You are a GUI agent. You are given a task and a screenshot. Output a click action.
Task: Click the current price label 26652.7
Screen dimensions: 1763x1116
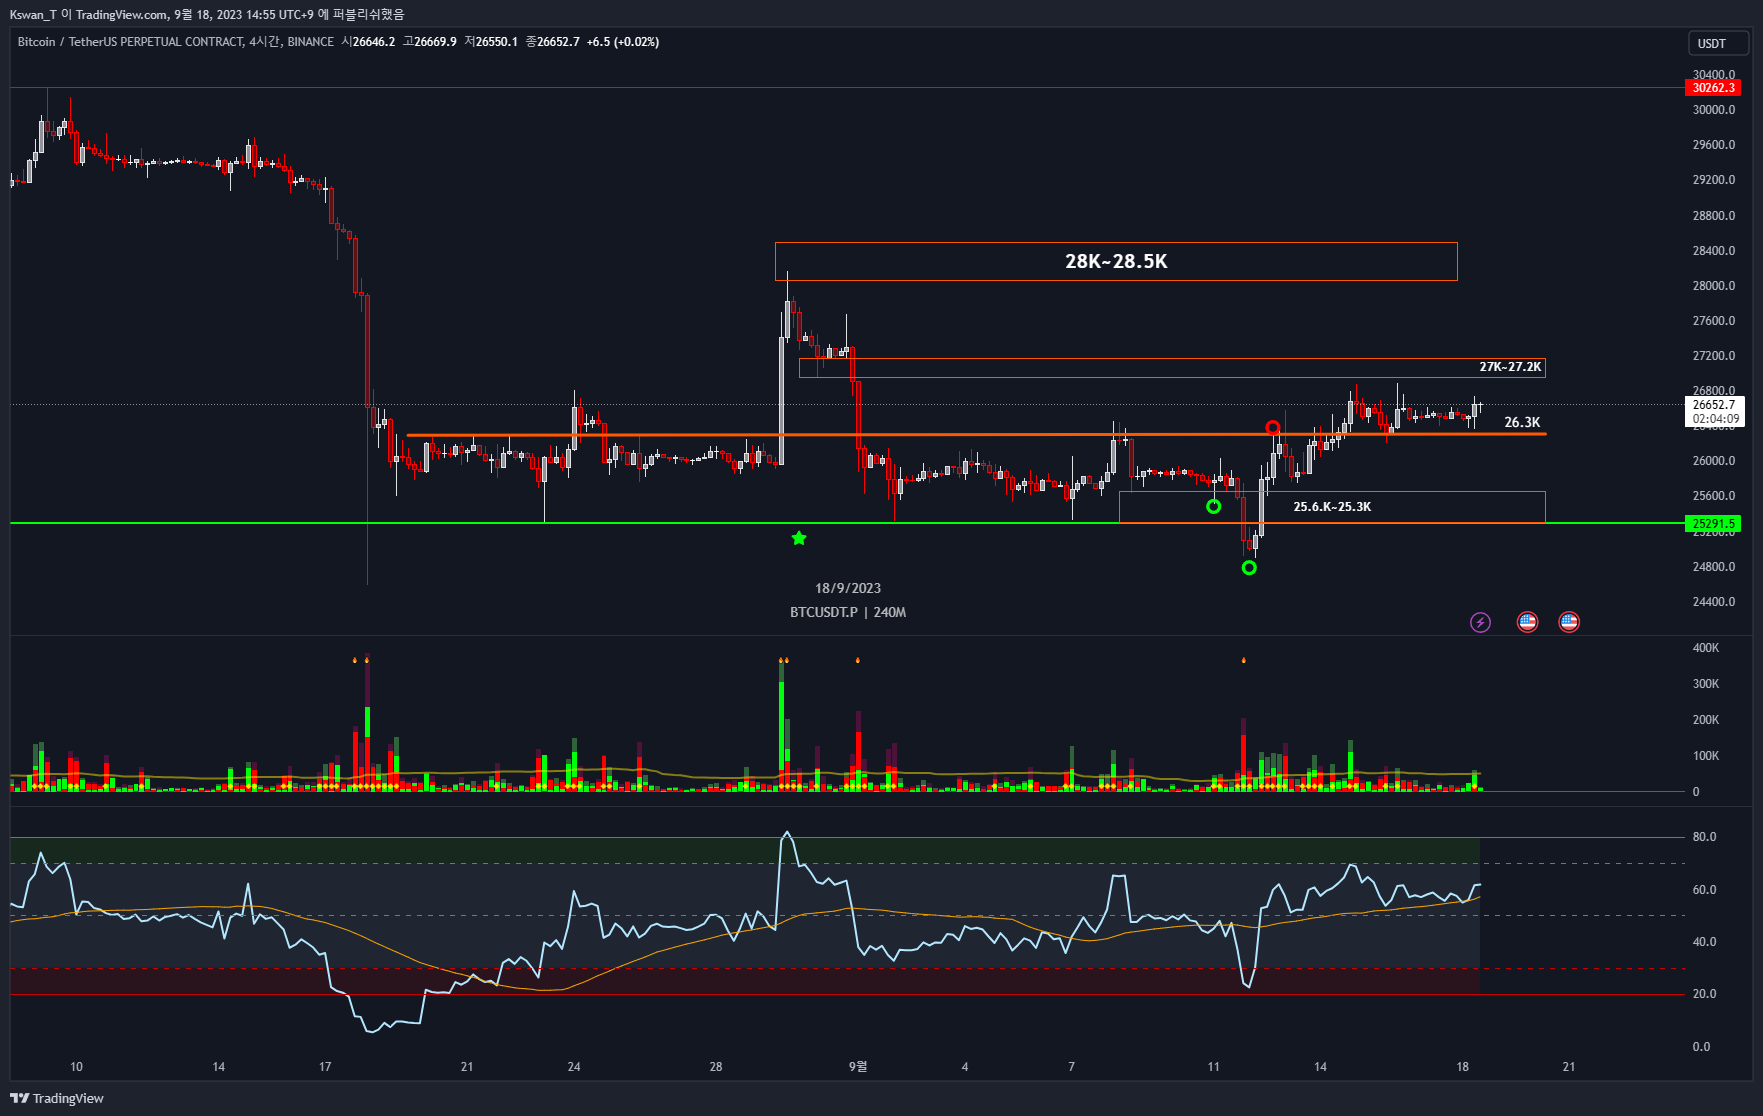[1715, 405]
